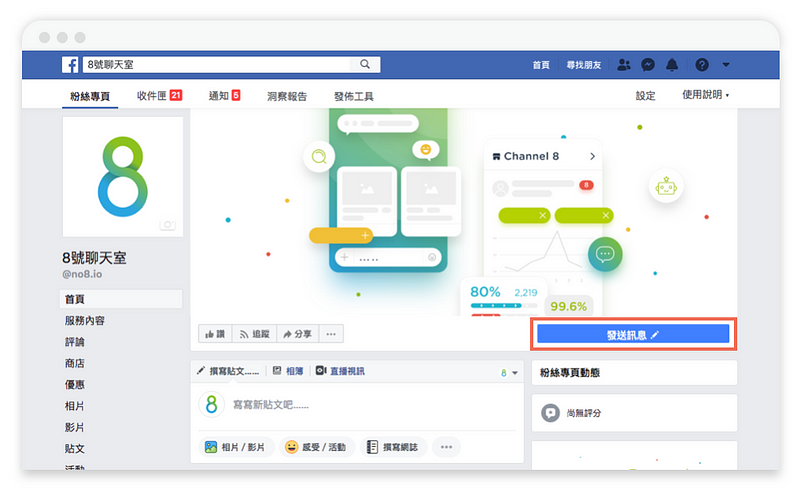
Task: Click the 相片 / 影片 button
Action: pyautogui.click(x=236, y=447)
